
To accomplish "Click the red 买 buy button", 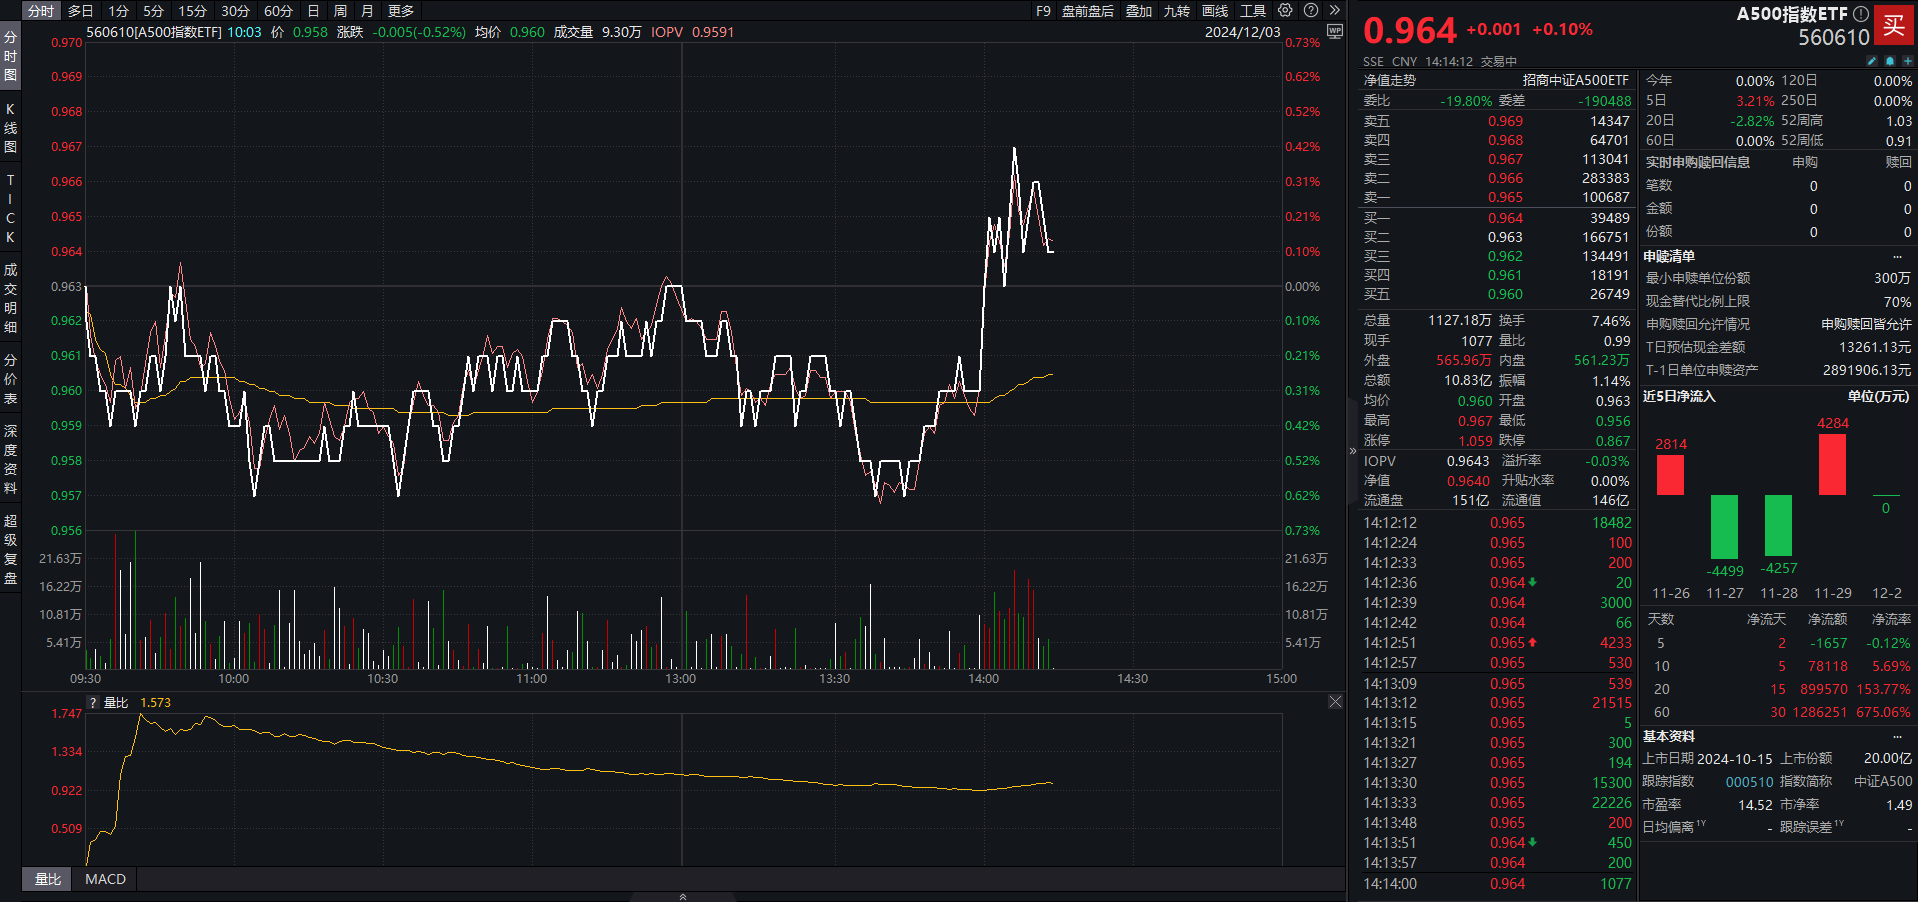I will coord(1894,26).
